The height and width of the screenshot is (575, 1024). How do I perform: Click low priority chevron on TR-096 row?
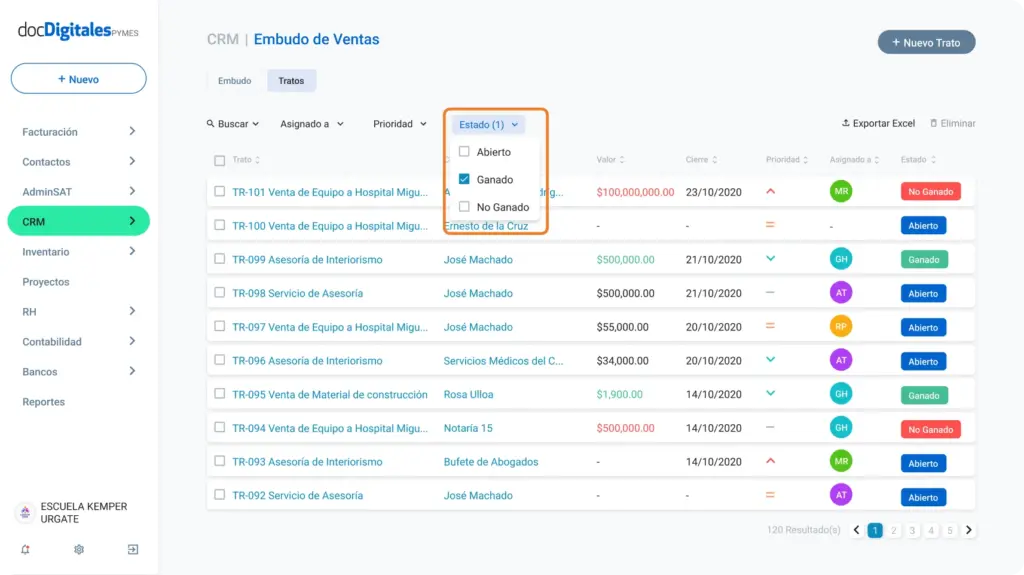point(771,360)
